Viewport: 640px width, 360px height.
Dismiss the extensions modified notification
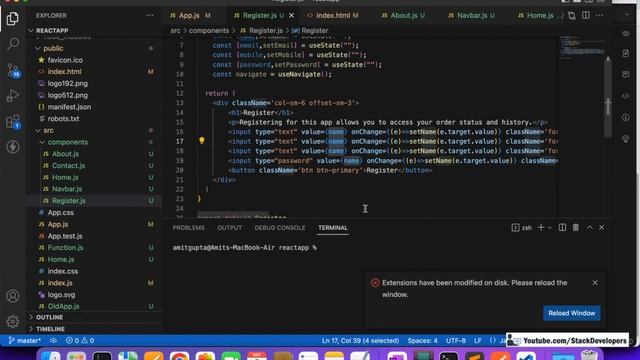pyautogui.click(x=595, y=282)
